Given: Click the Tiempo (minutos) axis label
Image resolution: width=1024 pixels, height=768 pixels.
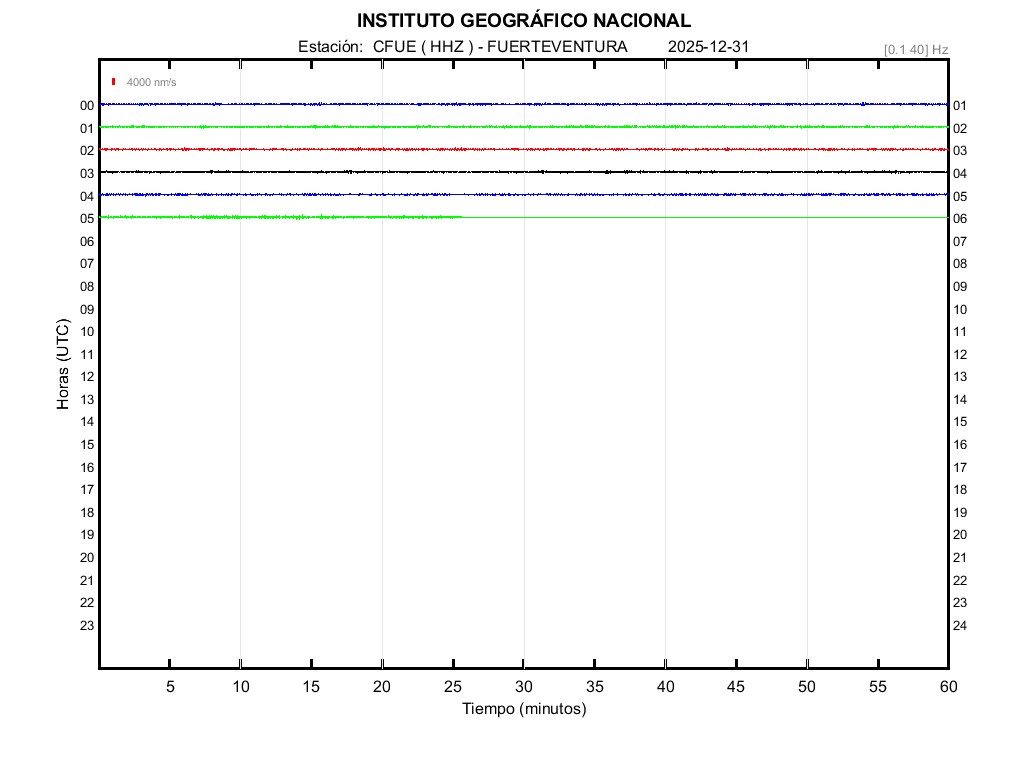Looking at the screenshot, I should click(x=523, y=709).
